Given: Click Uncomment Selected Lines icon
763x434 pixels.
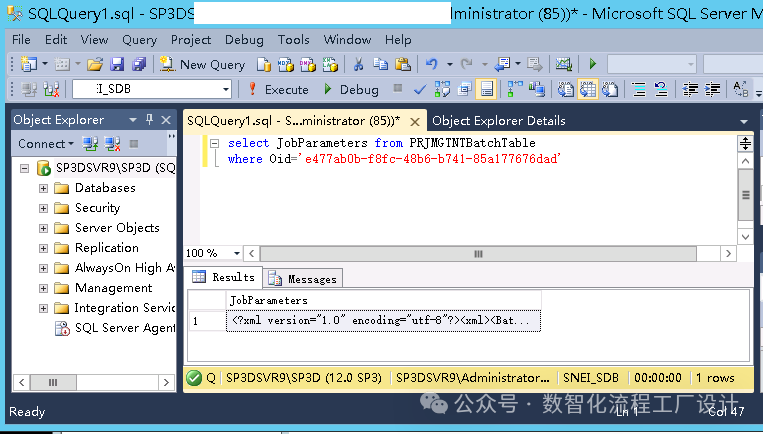Looking at the screenshot, I should tap(660, 90).
